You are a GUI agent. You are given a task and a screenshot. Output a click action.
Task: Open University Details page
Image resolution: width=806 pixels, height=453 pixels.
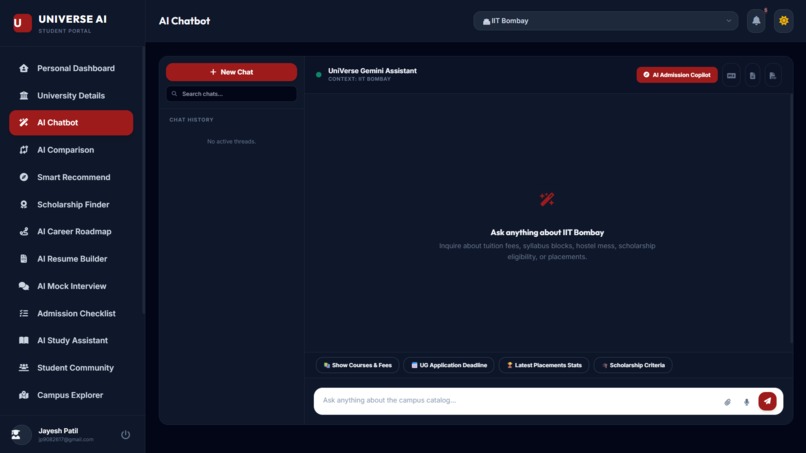coord(71,95)
